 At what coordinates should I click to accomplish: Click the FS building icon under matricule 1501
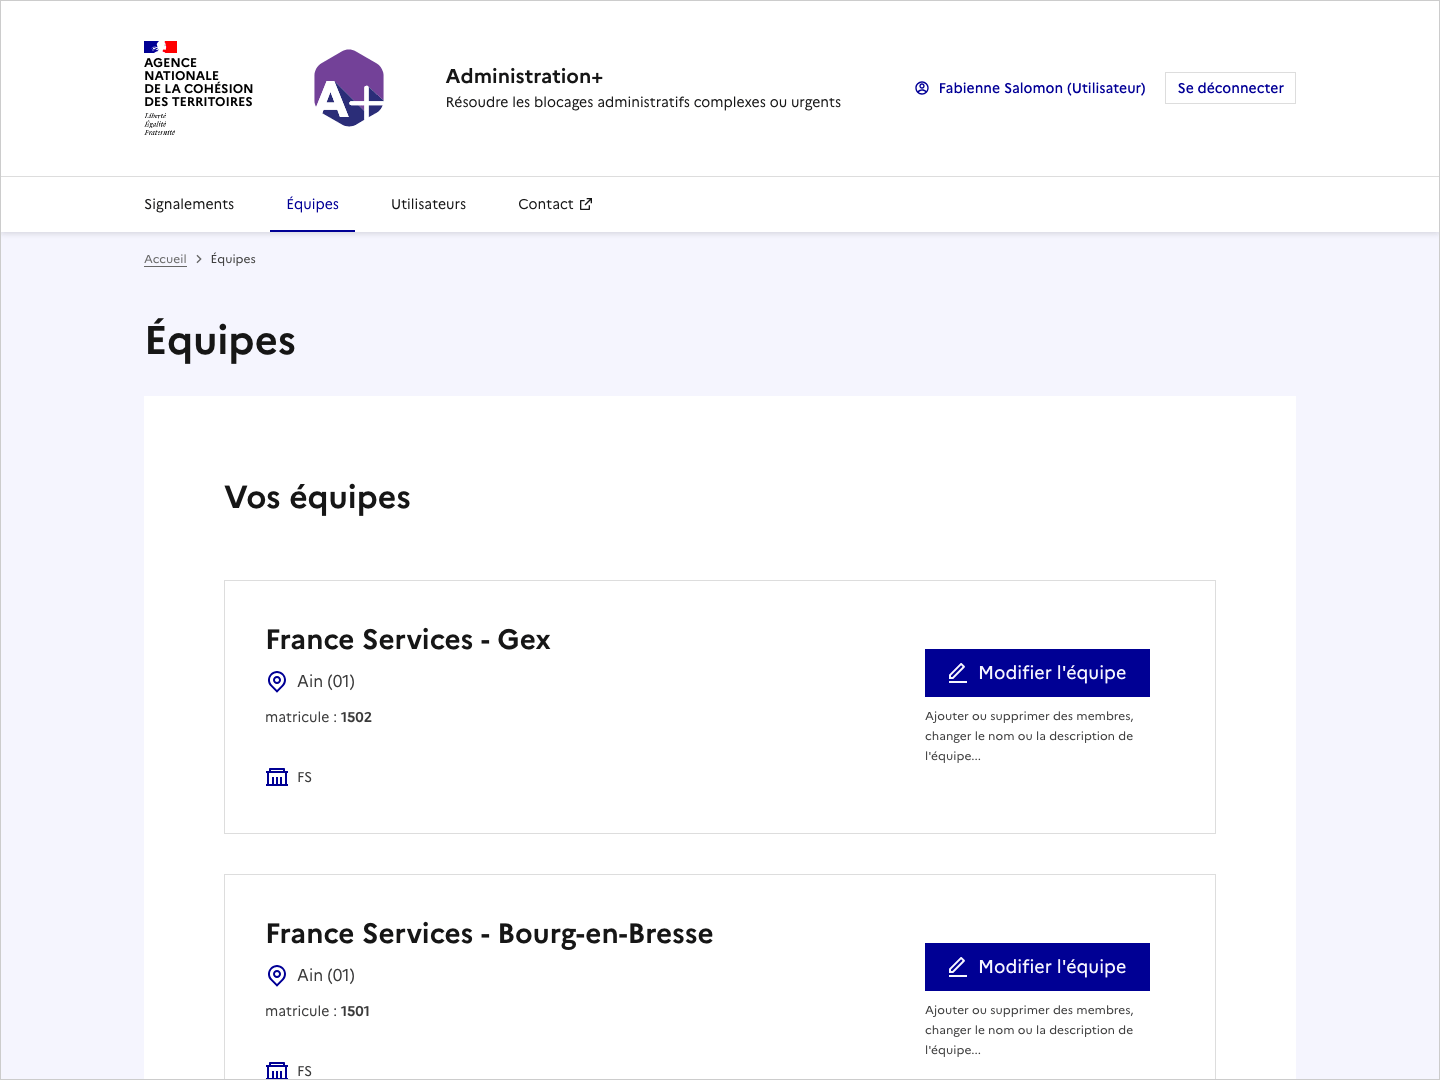click(277, 1070)
